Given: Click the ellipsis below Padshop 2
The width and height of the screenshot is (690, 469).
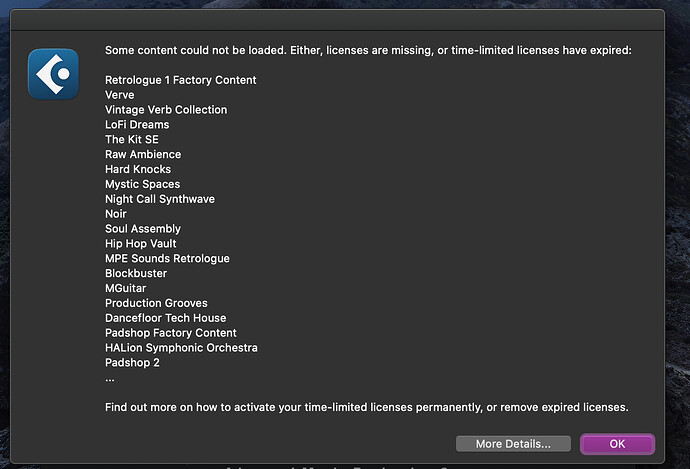Looking at the screenshot, I should (x=110, y=379).
